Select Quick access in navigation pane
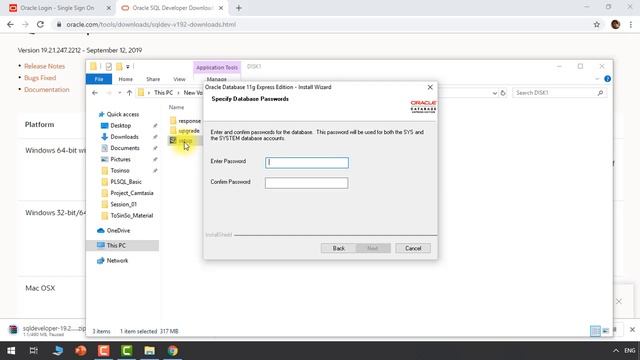Screen dimensions: 640x360 pyautogui.click(x=122, y=114)
